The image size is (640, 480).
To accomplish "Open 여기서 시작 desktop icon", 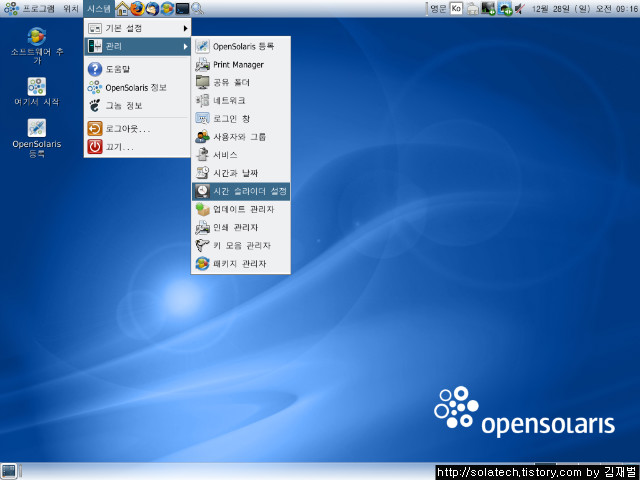I will [37, 92].
